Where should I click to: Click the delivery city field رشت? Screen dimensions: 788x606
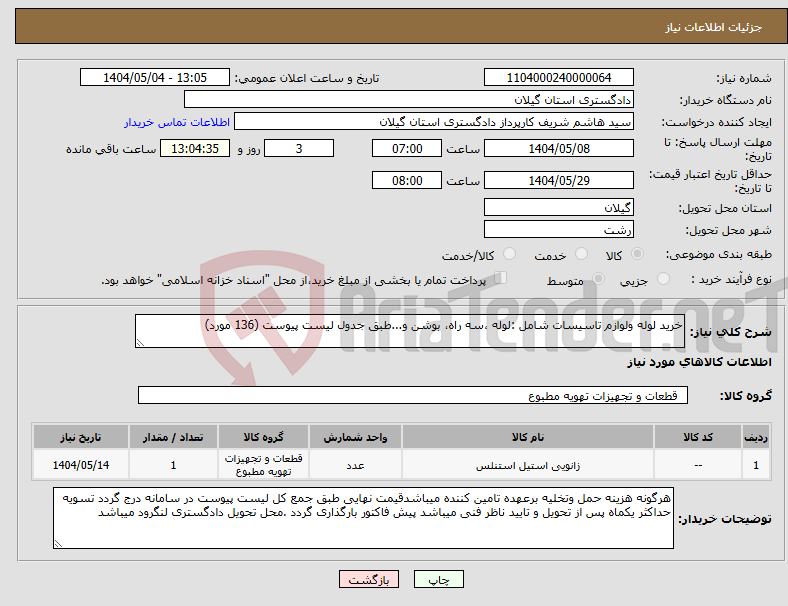click(558, 229)
